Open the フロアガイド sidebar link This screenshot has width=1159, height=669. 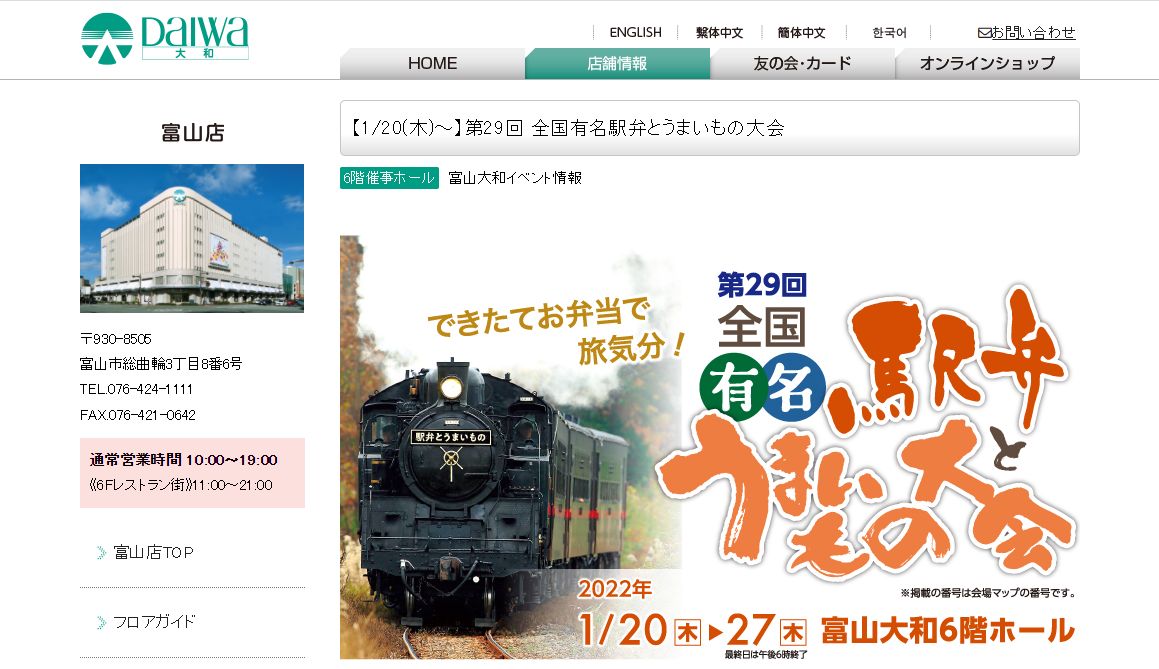[154, 622]
